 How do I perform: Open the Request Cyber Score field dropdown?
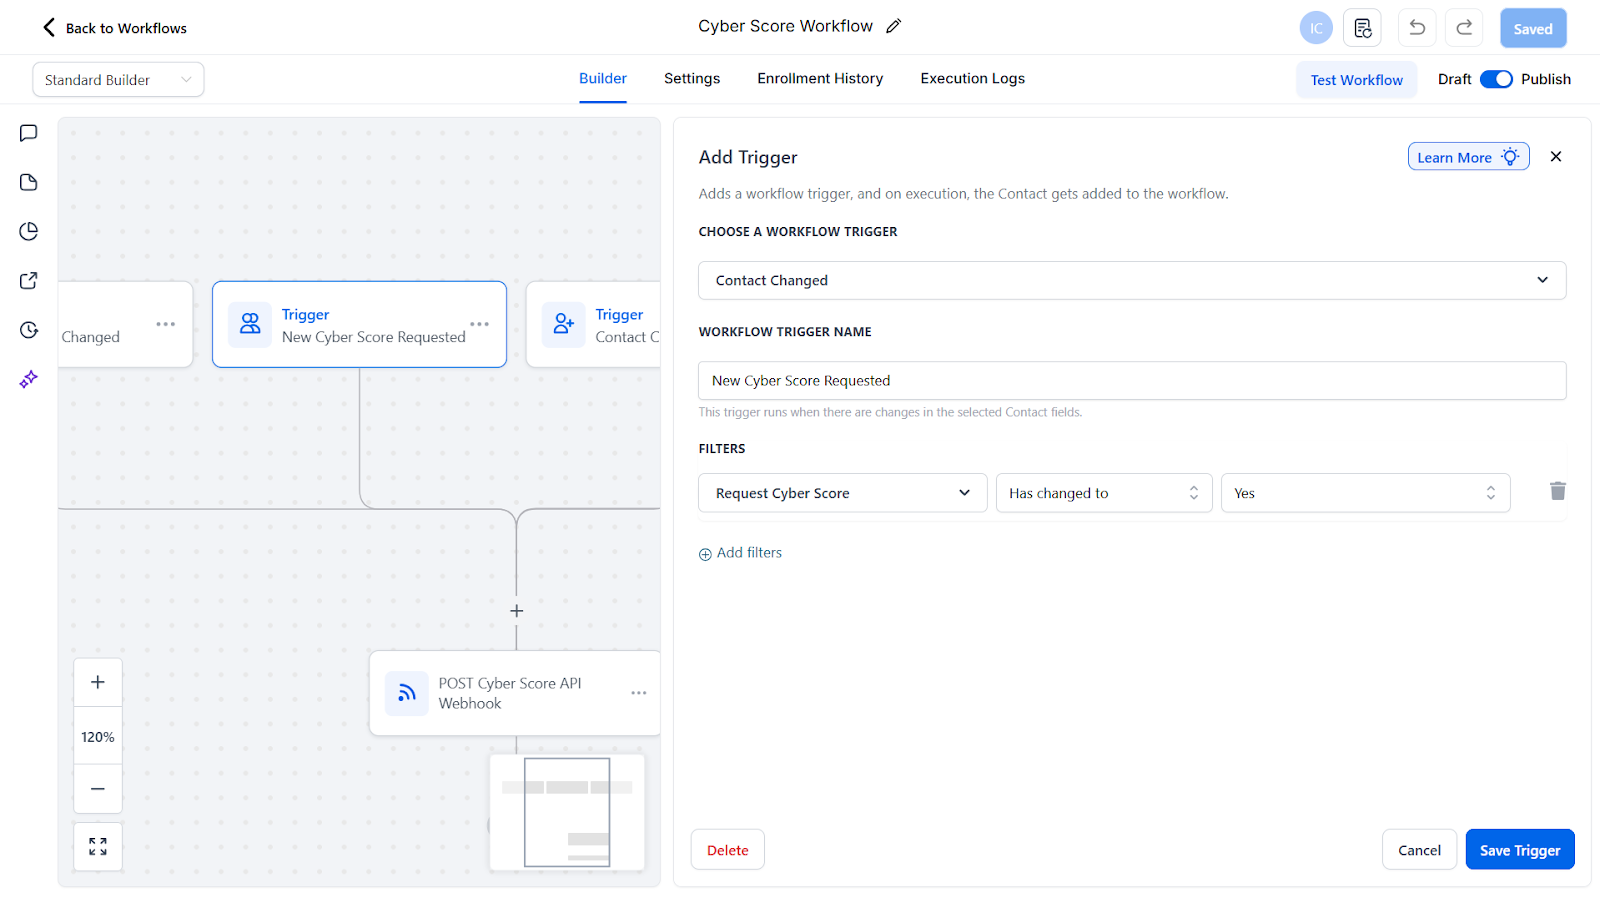(842, 493)
